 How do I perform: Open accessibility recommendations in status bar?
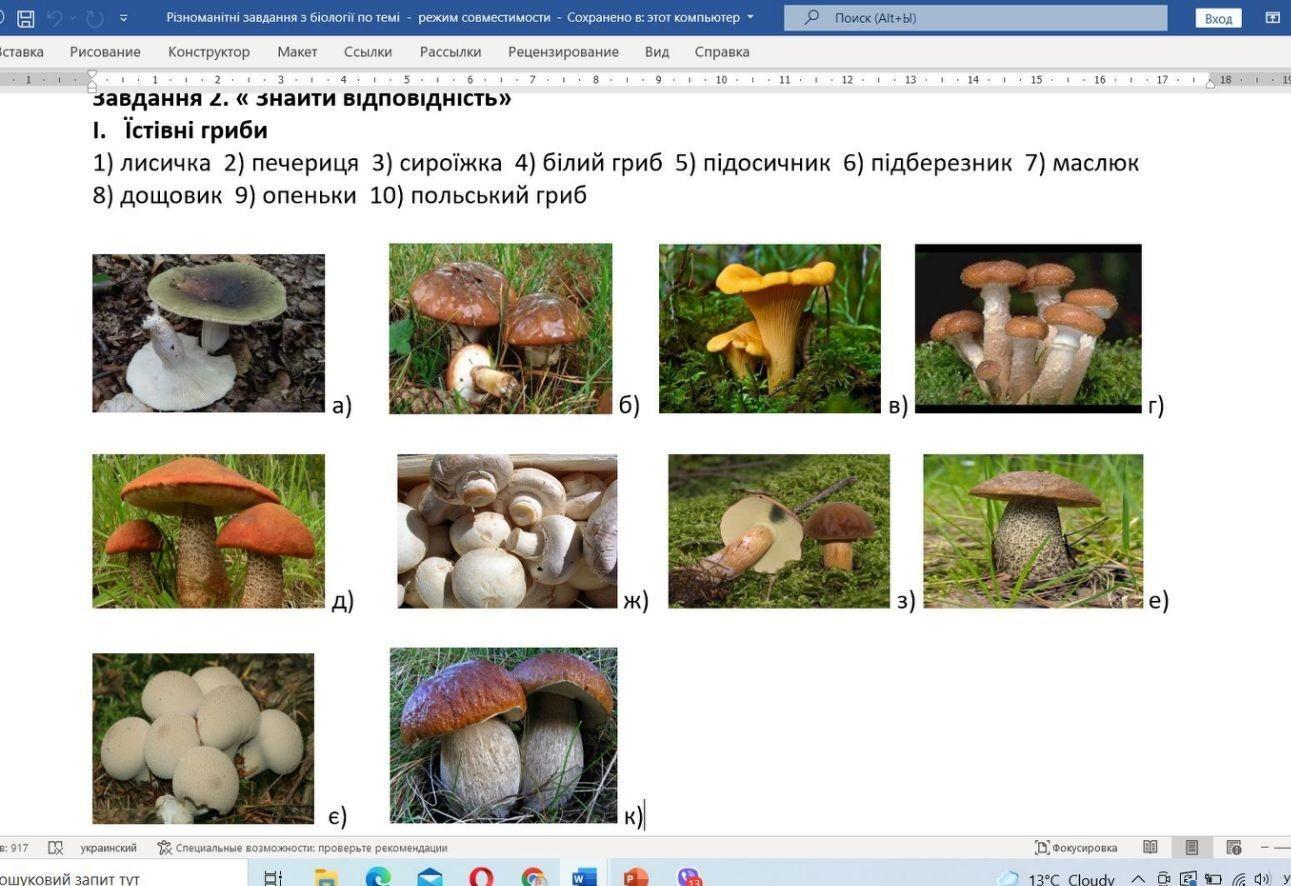pos(302,848)
